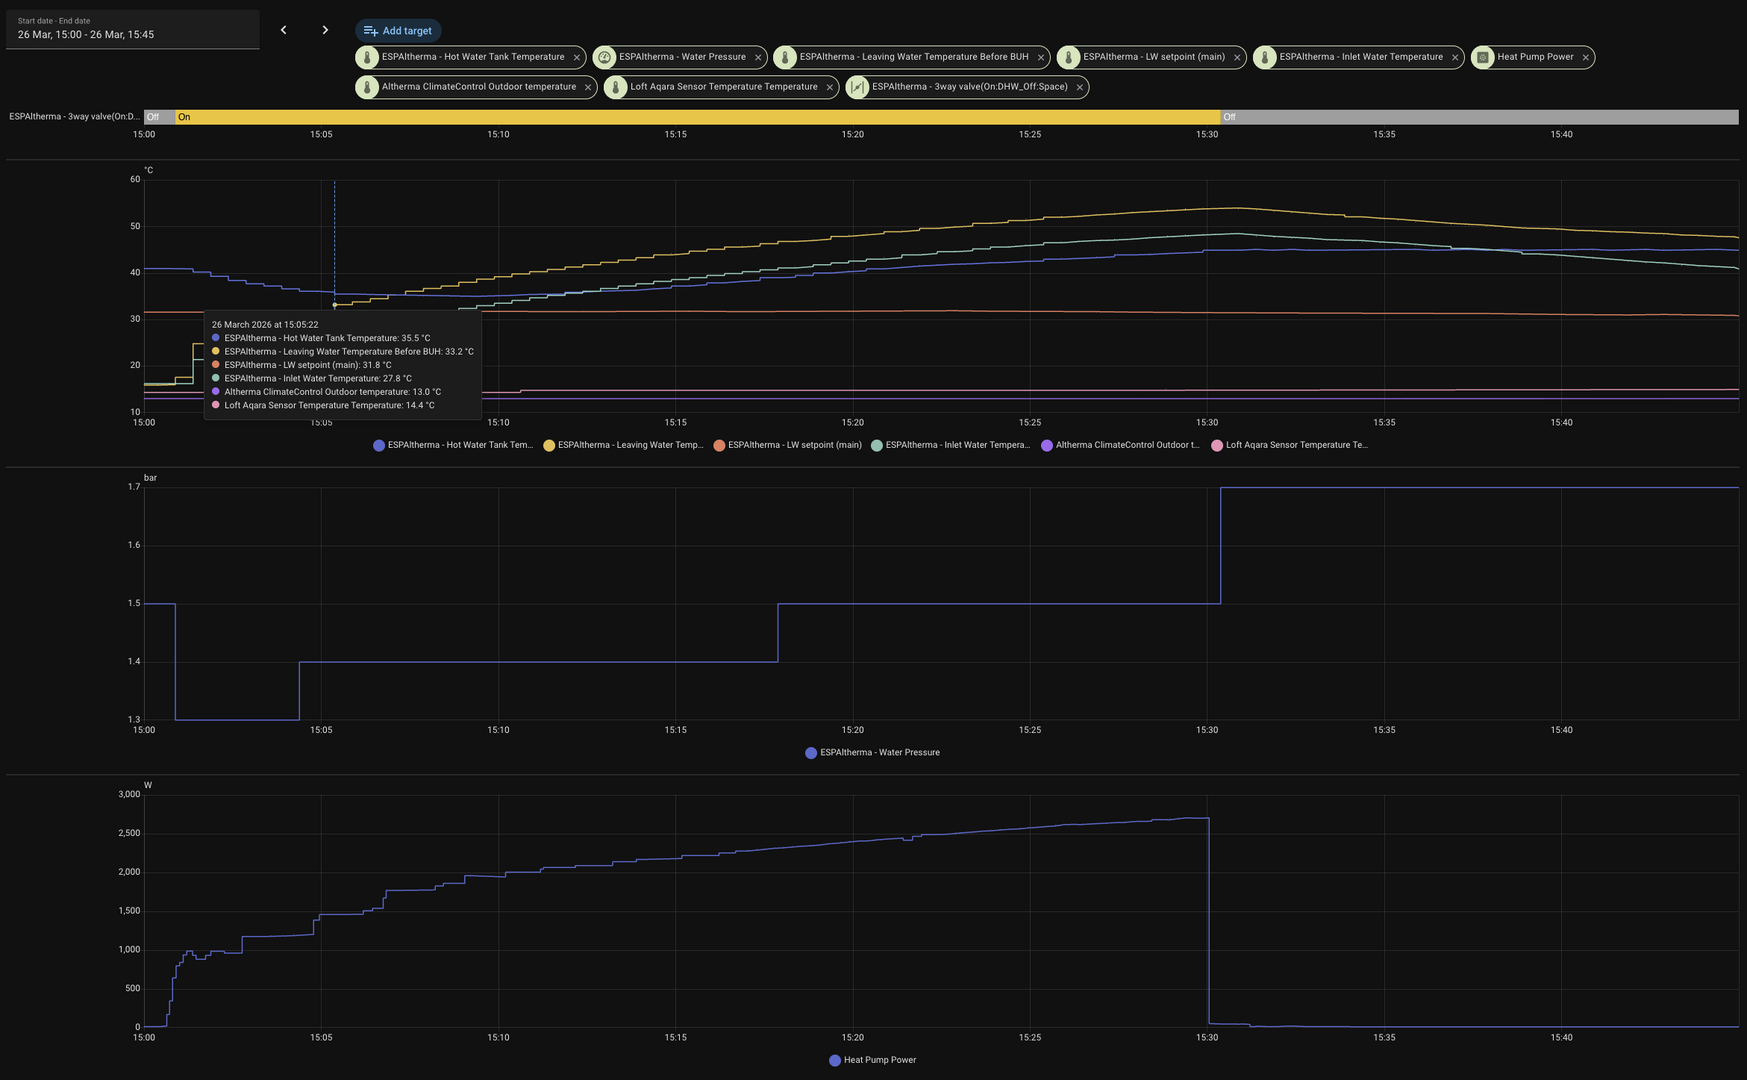This screenshot has height=1080, width=1747.
Task: Click thermometer icon on Inlet Water Temperature chip
Action: pos(1265,58)
